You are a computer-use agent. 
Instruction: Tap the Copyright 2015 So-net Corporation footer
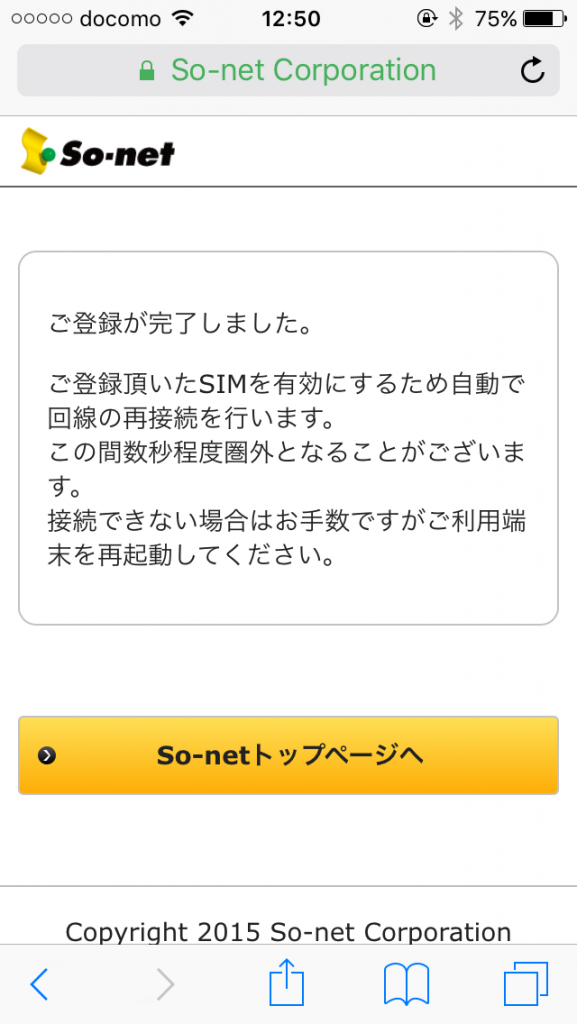pyautogui.click(x=288, y=931)
